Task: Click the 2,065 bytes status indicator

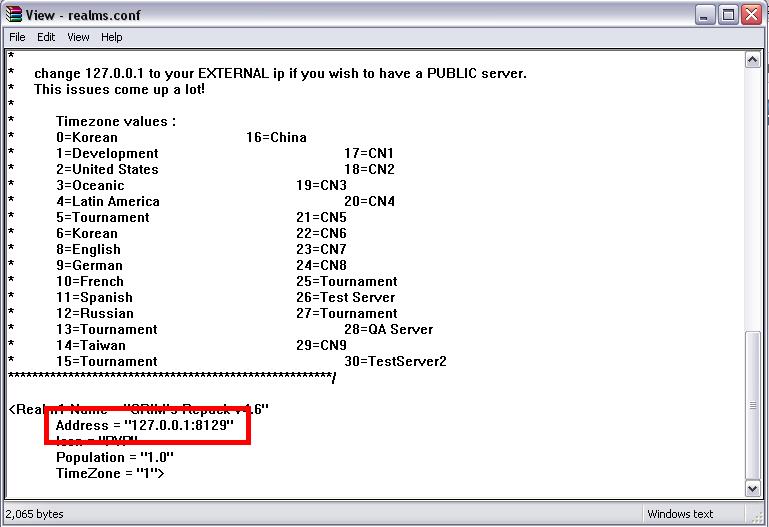Action: coord(36,514)
